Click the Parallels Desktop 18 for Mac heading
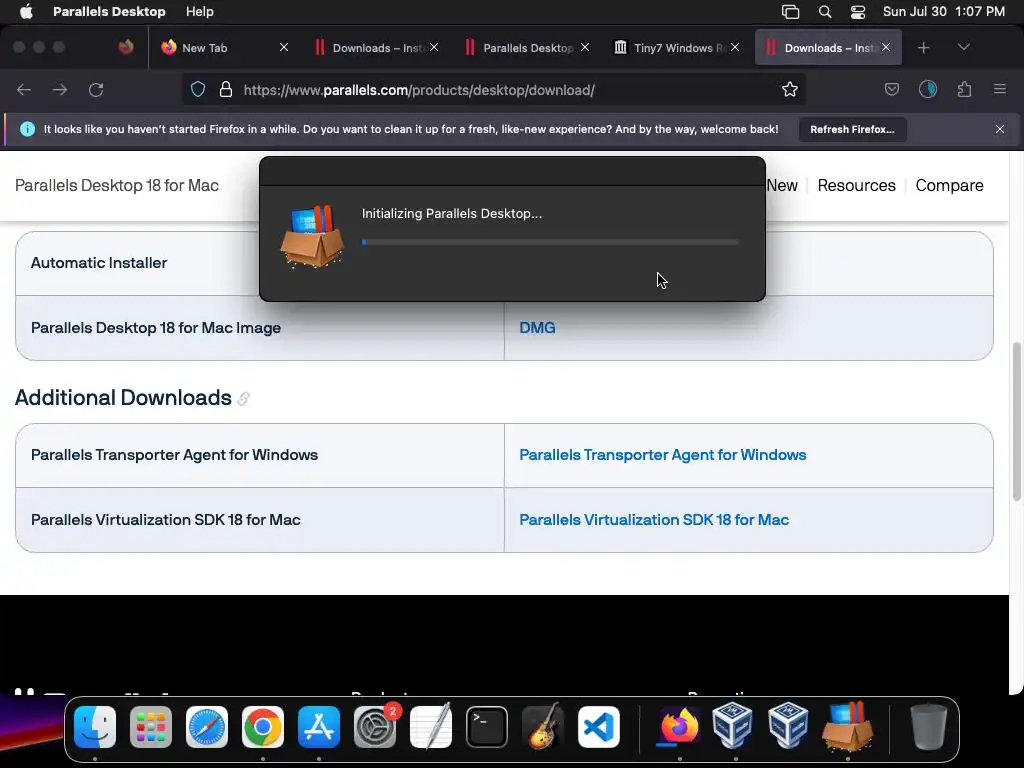 tap(117, 185)
